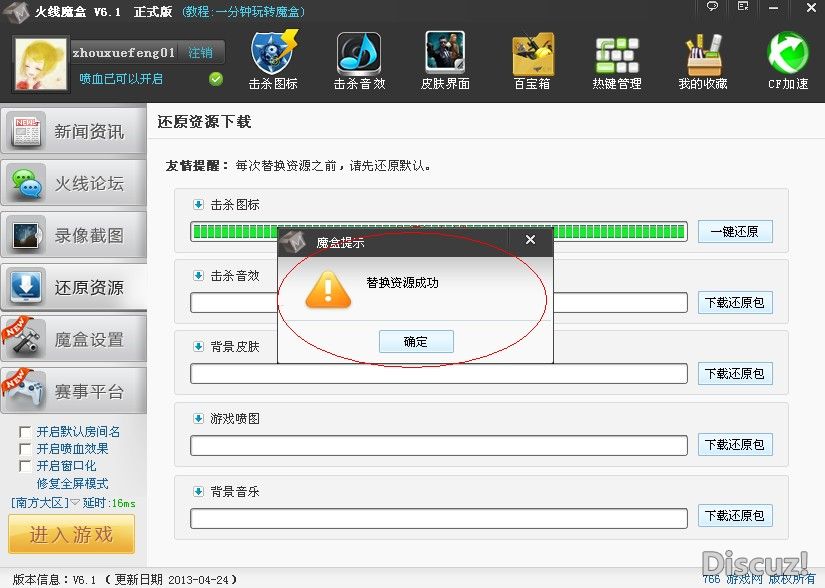
Task: Open 热键管理 hotkey management
Action: click(617, 61)
